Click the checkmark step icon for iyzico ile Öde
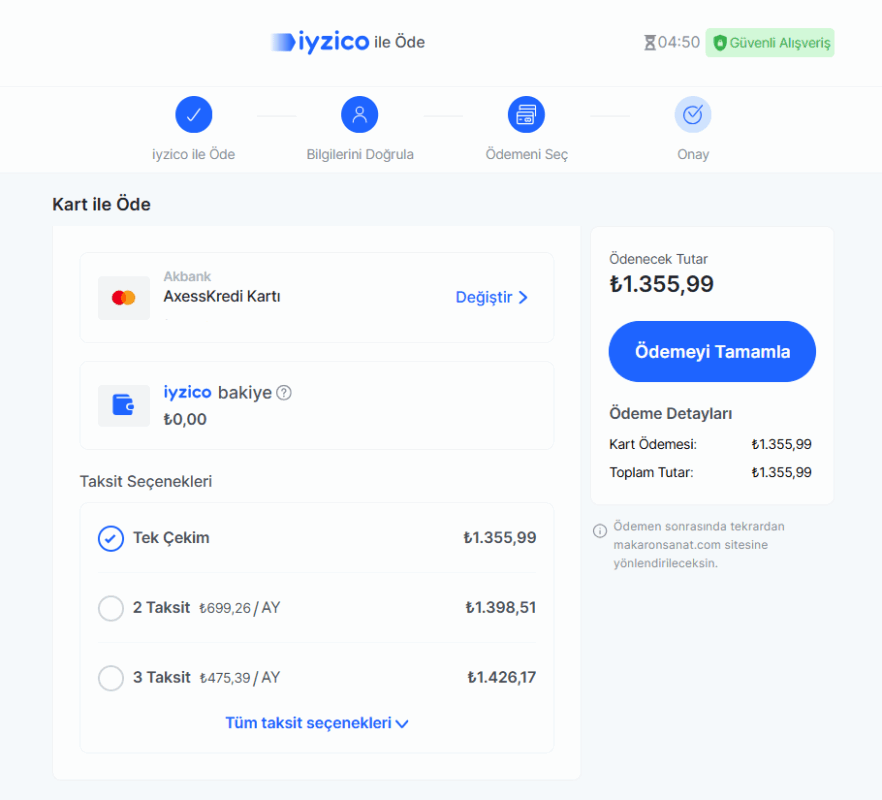 tap(194, 115)
